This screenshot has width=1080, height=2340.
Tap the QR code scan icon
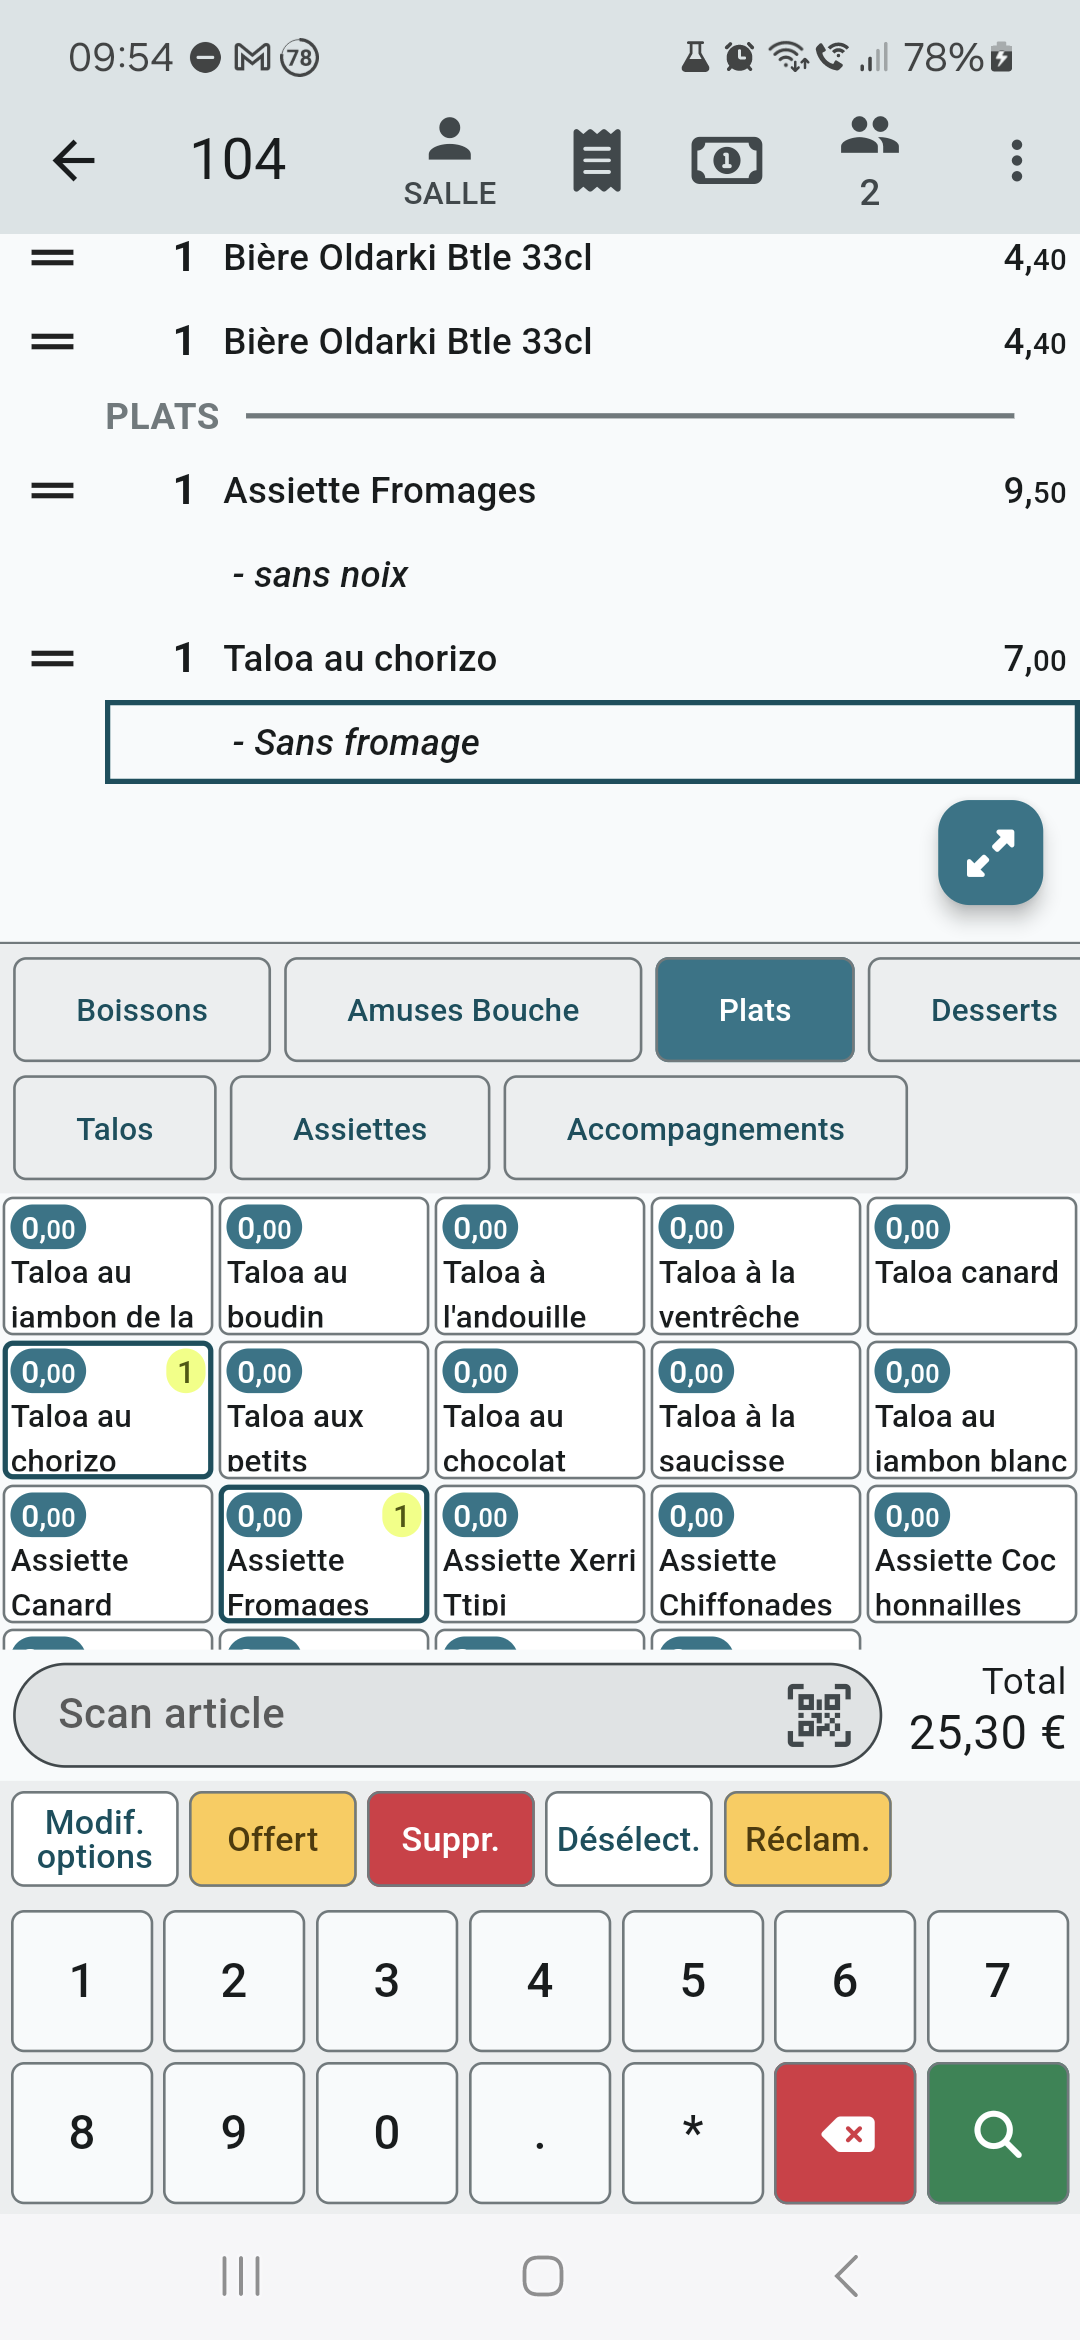coord(819,1715)
